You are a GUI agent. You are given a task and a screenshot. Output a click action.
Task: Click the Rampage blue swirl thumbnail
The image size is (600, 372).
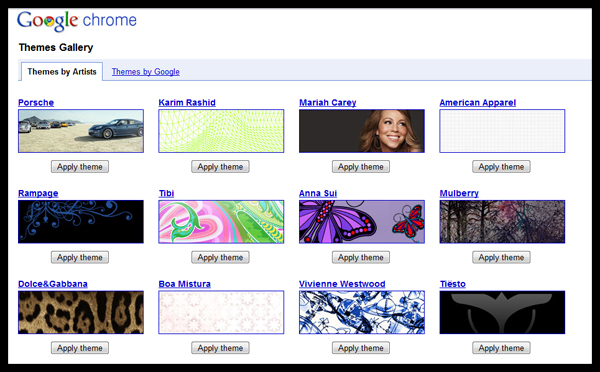coord(81,222)
